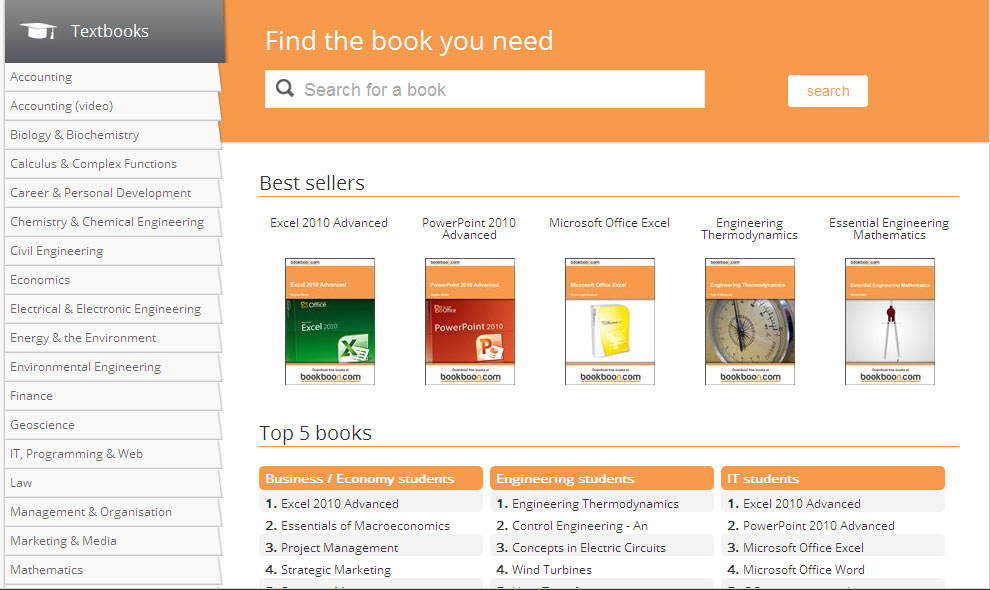
Task: Open Calculus & Complex Functions category
Action: click(x=112, y=164)
